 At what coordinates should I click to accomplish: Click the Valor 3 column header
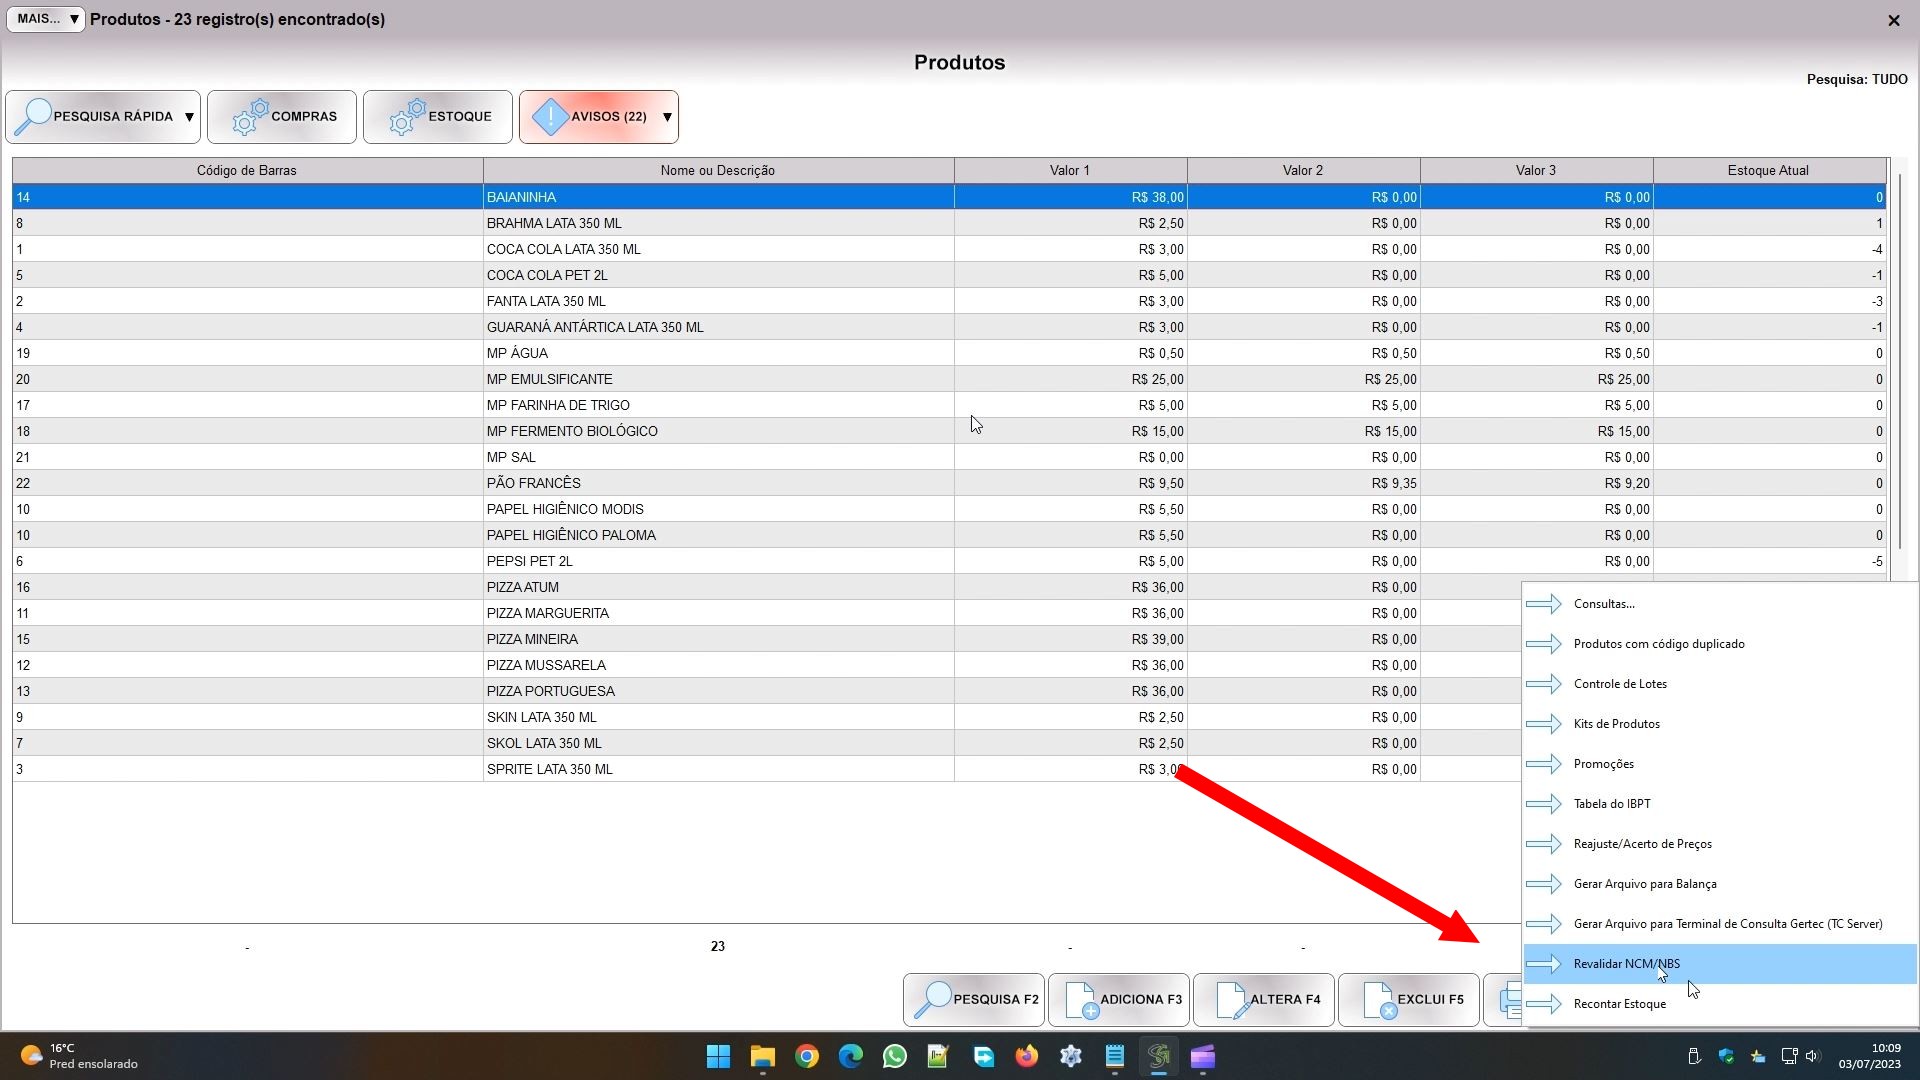point(1536,170)
